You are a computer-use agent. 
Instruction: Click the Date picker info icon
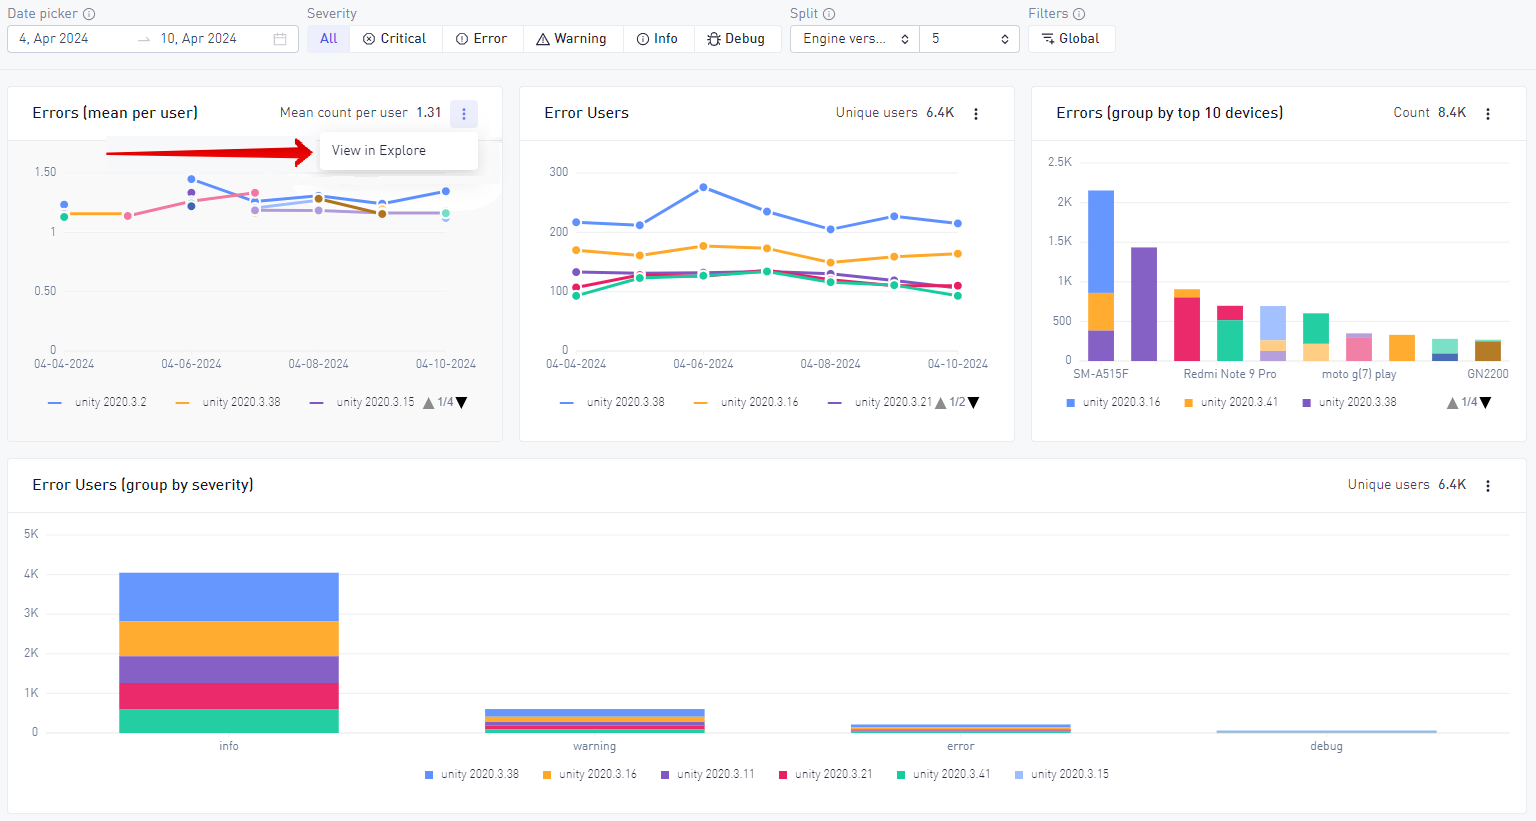pos(89,14)
